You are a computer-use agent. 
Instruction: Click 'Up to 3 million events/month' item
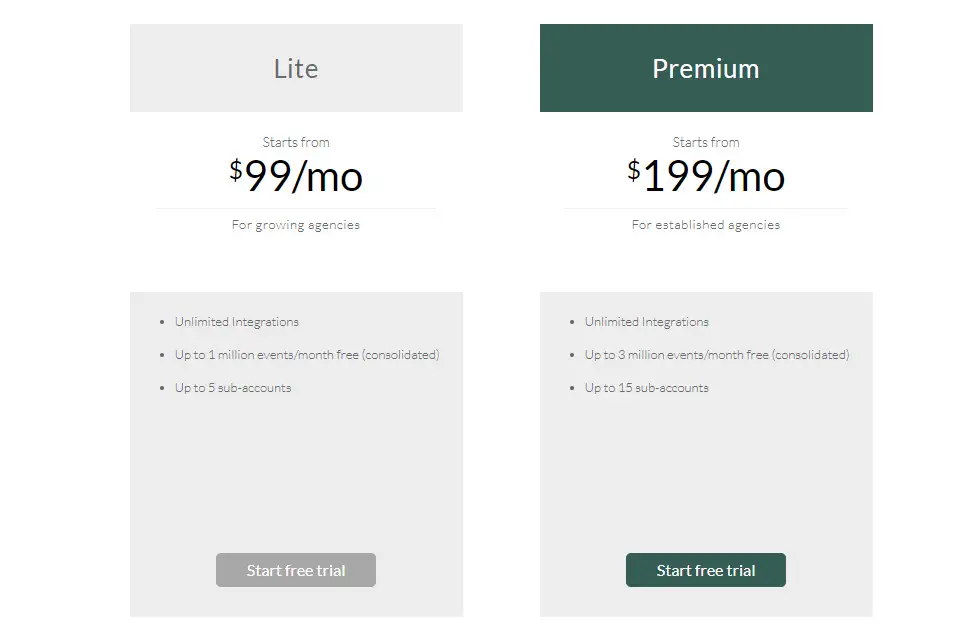(x=717, y=355)
